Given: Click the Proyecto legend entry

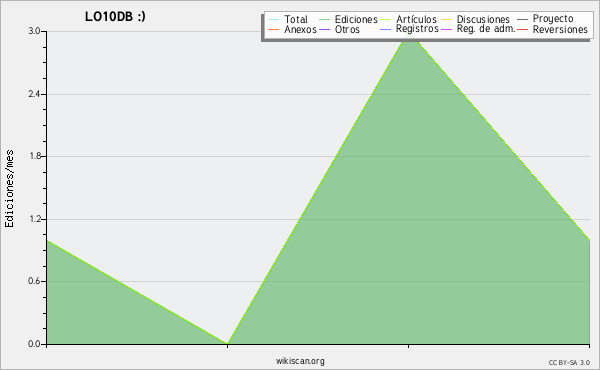Looking at the screenshot, I should (545, 19).
